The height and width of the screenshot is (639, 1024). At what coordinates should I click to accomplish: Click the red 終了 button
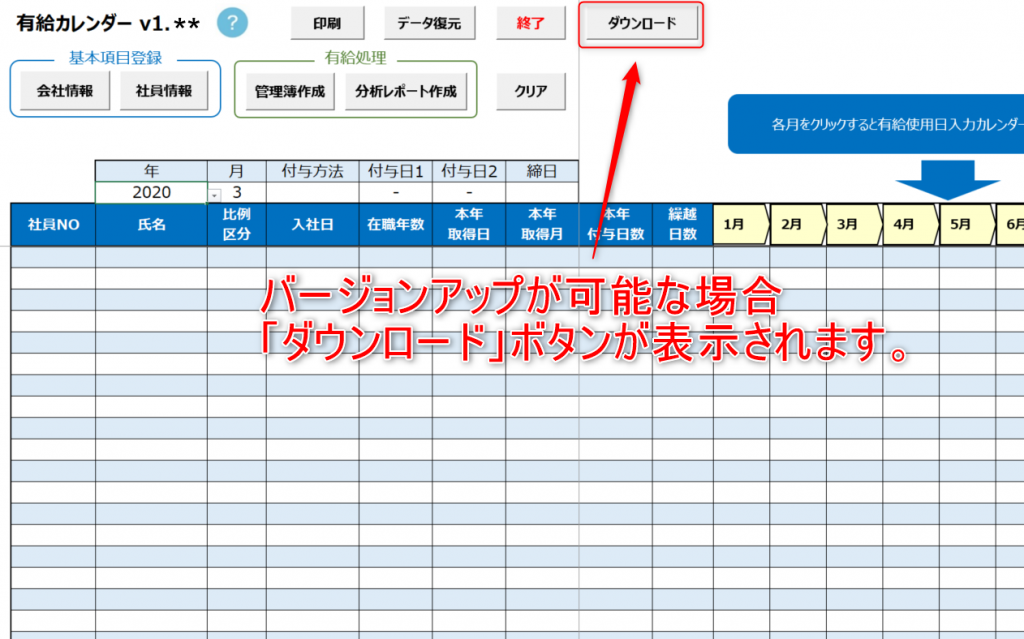pos(530,24)
